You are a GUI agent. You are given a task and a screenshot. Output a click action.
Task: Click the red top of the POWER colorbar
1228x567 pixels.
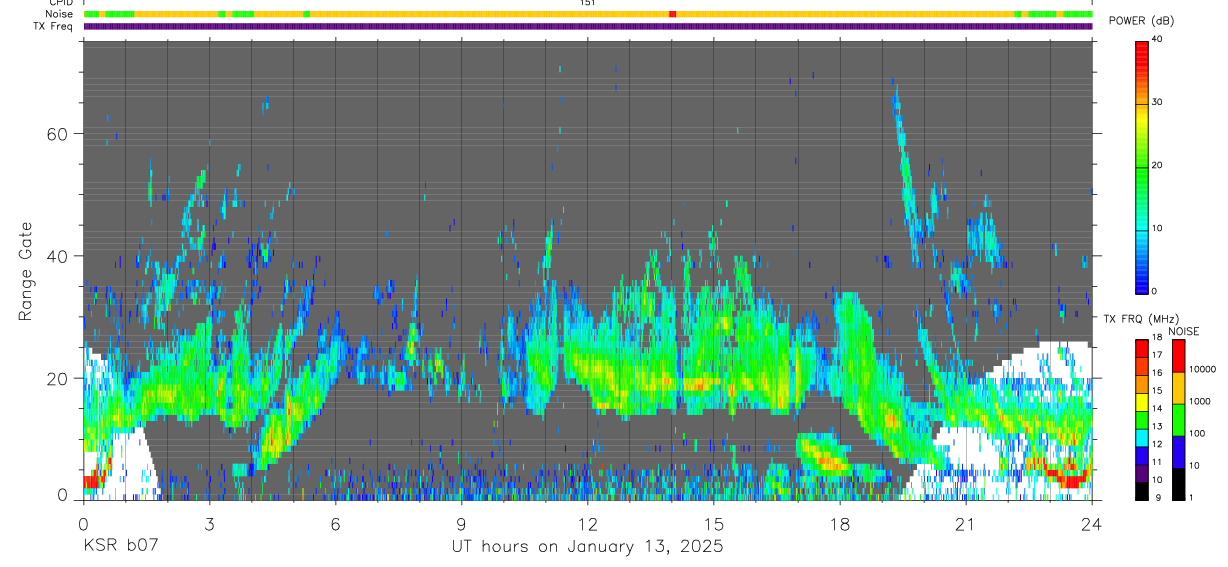click(1143, 50)
